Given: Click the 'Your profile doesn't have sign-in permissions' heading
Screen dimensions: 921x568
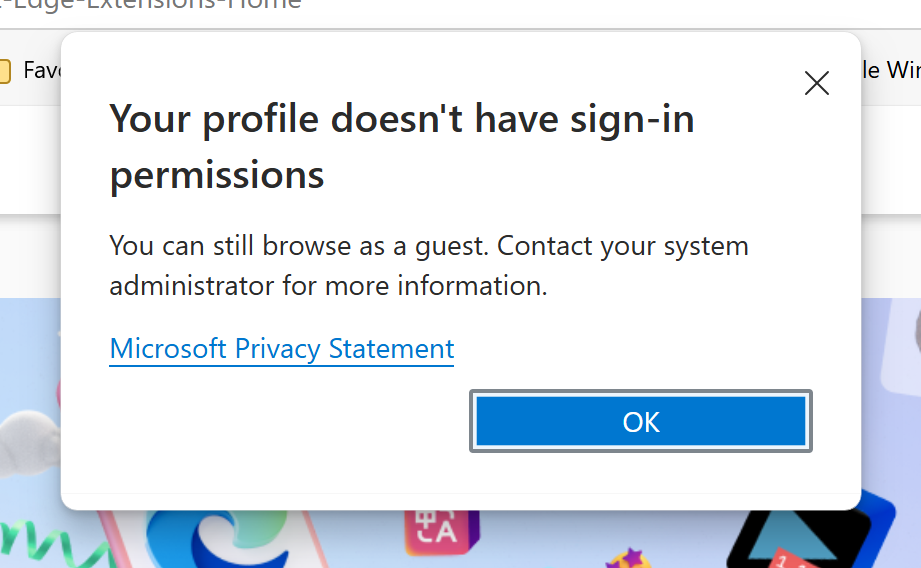Looking at the screenshot, I should (x=401, y=147).
